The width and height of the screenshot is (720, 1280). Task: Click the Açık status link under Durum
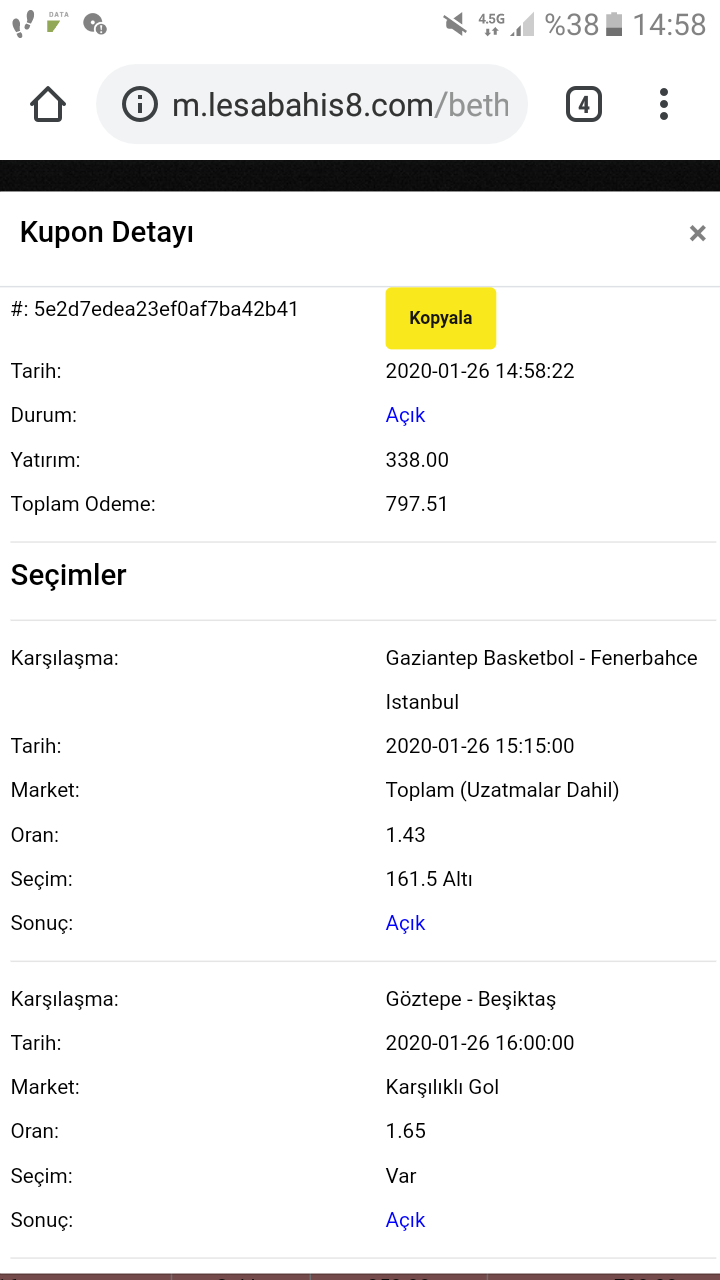(406, 415)
